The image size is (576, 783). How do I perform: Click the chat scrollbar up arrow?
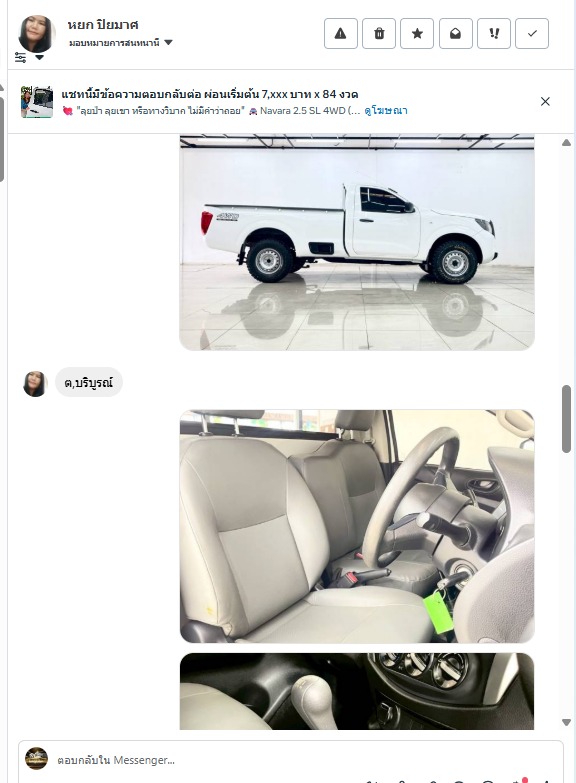[566, 143]
